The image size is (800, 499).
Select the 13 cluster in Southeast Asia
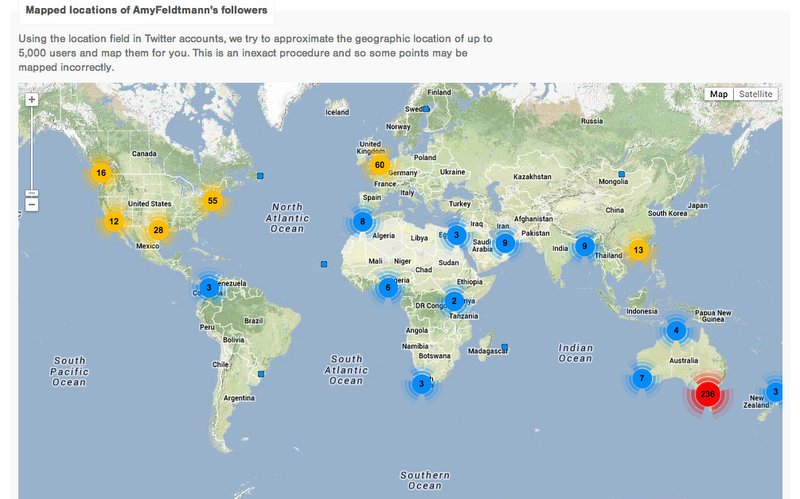click(x=639, y=249)
